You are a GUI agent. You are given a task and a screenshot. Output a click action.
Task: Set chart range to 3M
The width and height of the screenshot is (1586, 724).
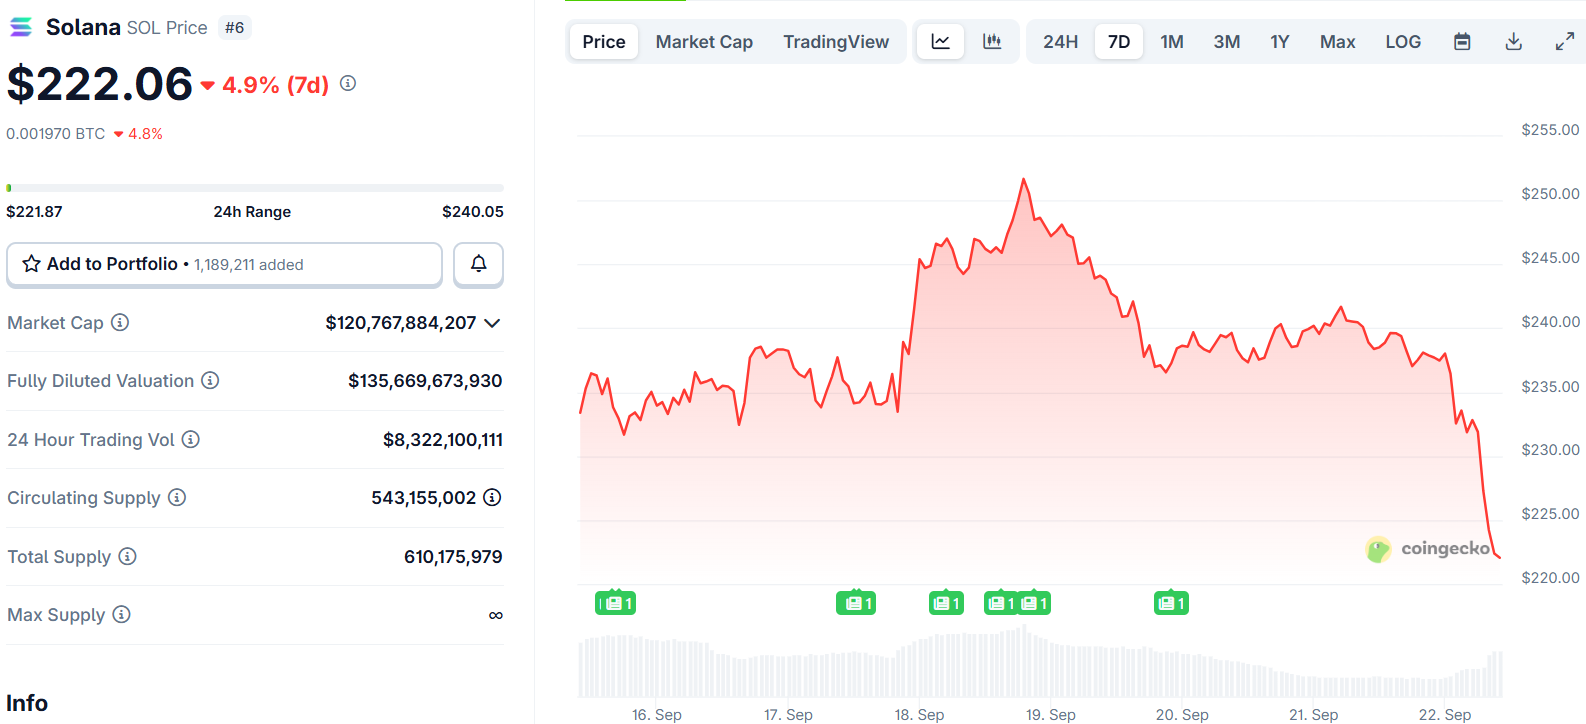[1227, 41]
